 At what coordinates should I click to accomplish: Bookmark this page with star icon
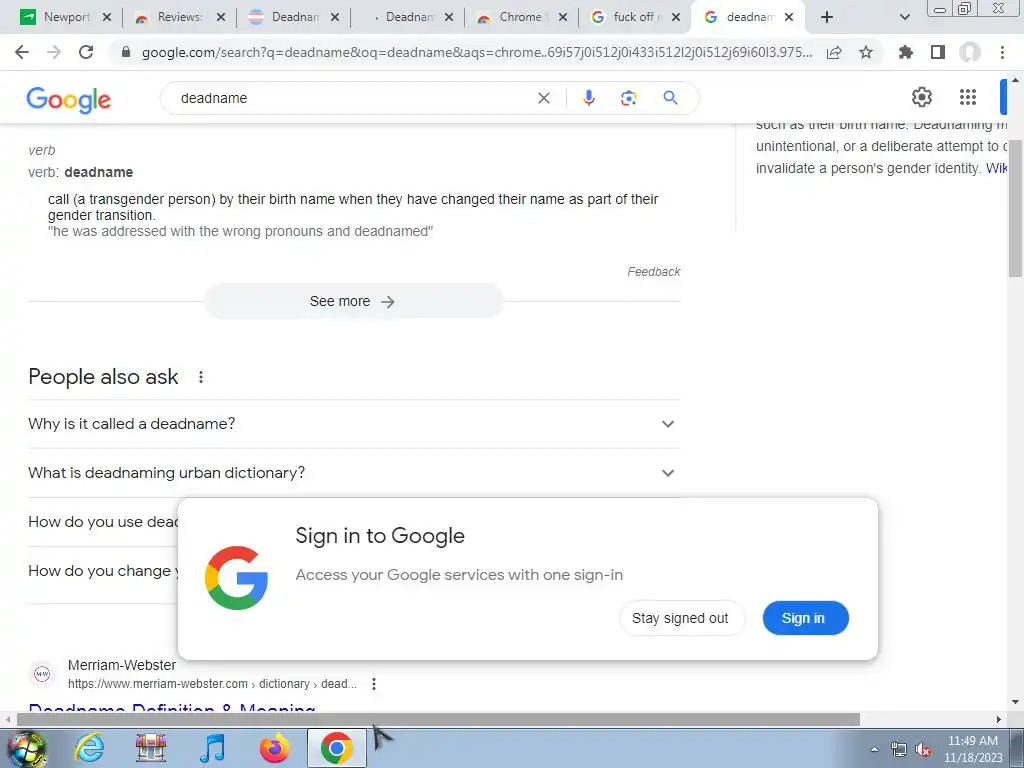pos(866,52)
